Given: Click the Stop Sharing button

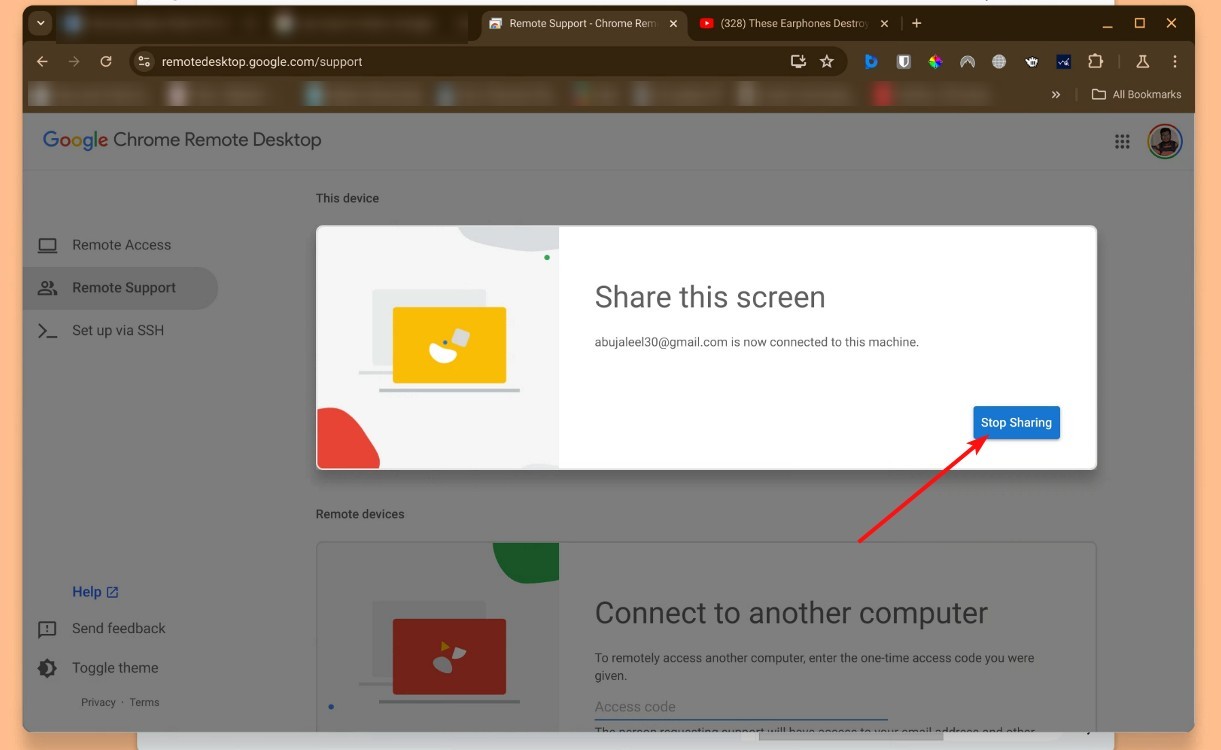Looking at the screenshot, I should tap(1016, 423).
